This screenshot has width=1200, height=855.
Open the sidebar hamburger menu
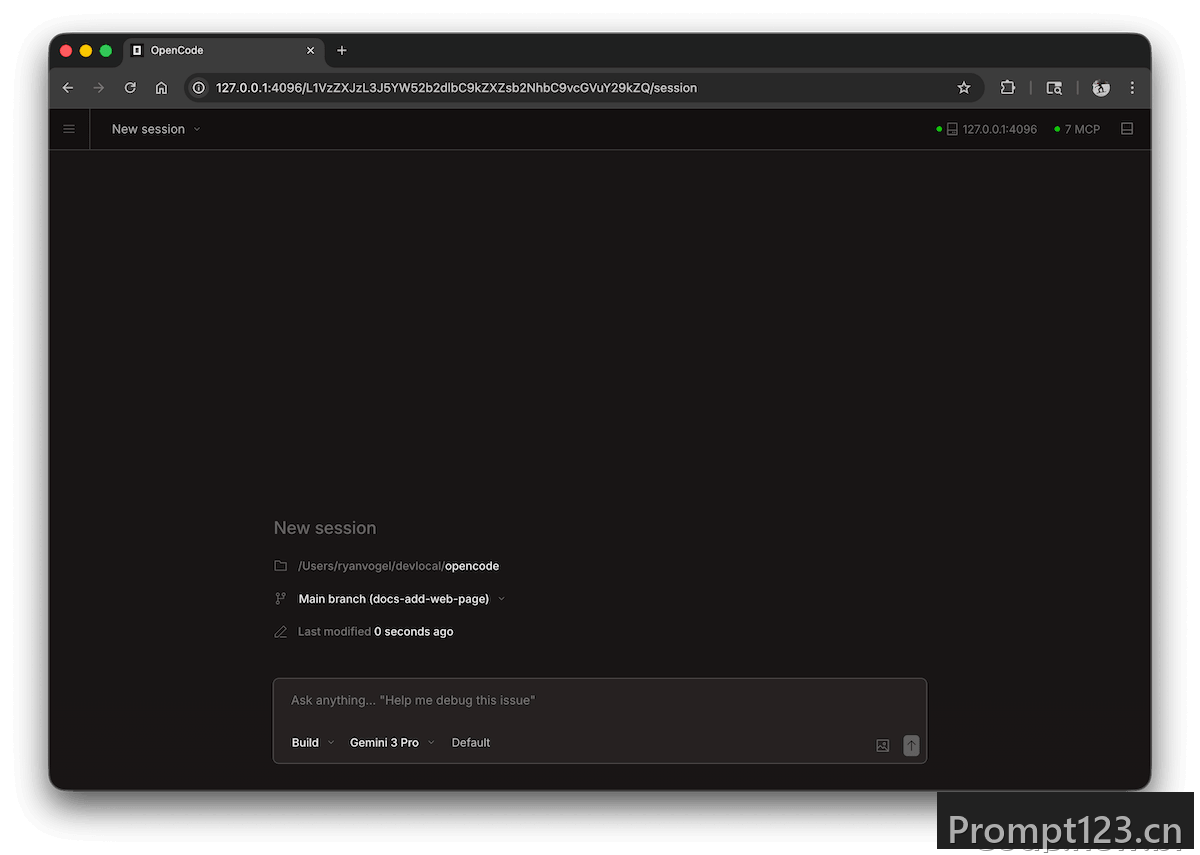[69, 129]
